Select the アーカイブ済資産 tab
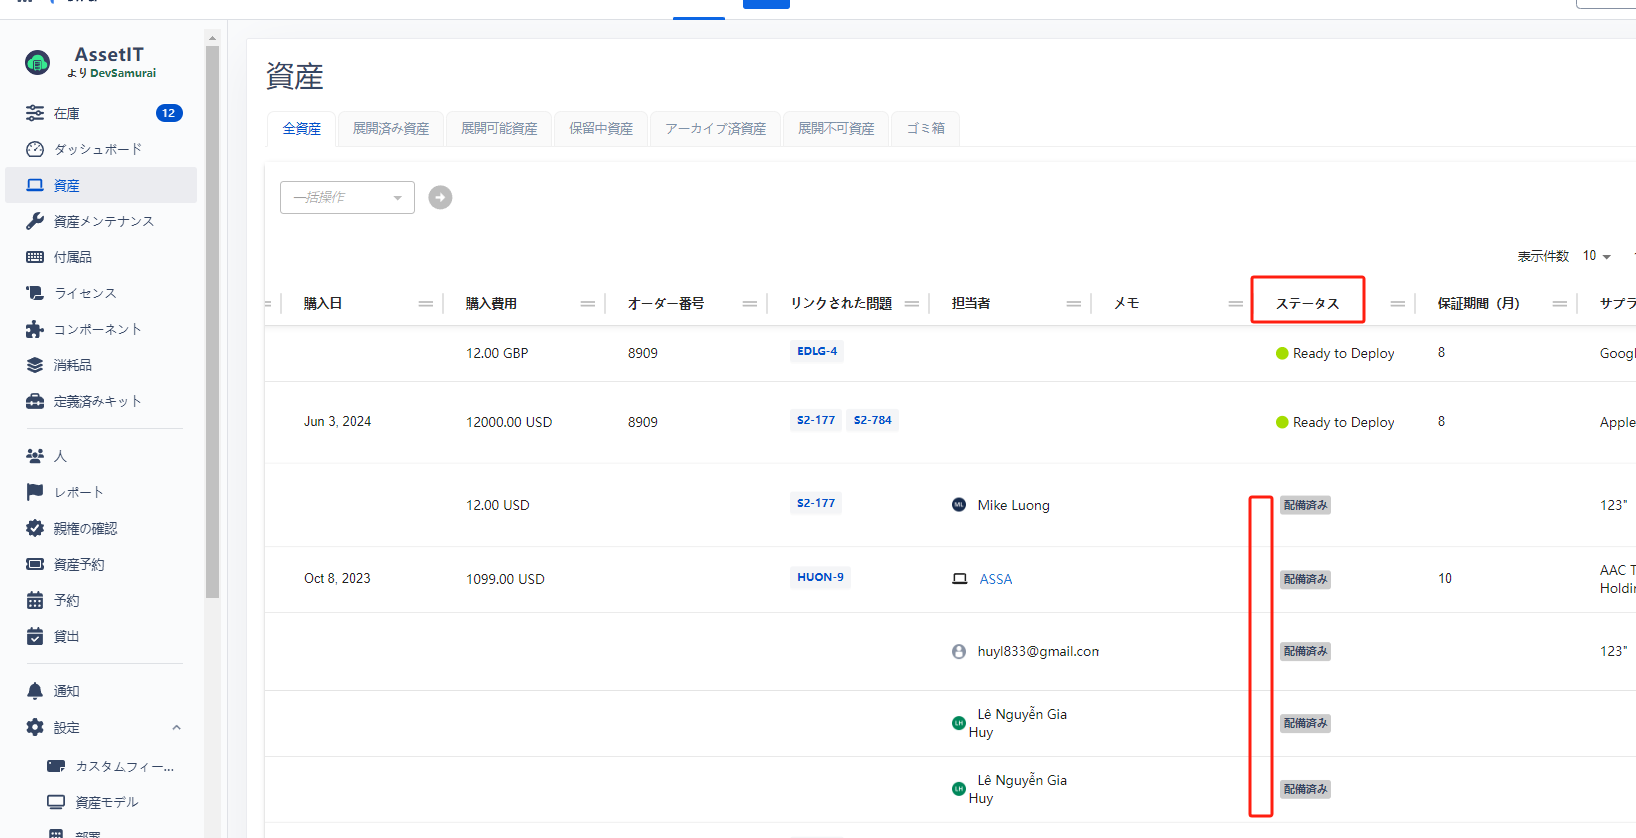 tap(715, 129)
